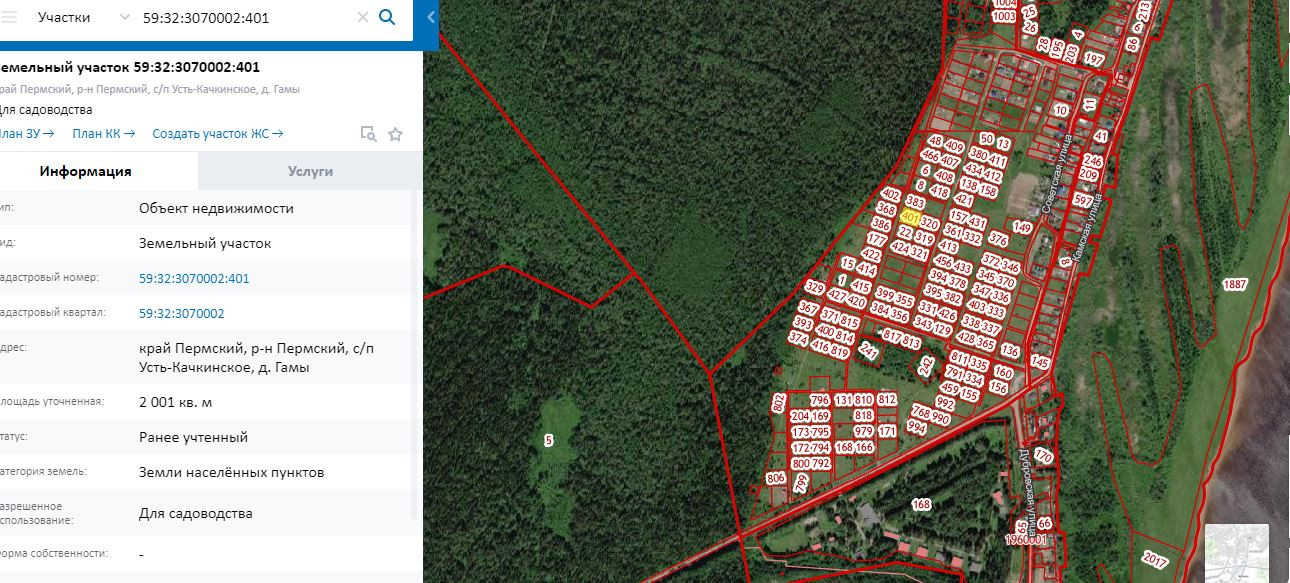
Task: Click the info panel vertical scrollbar
Action: pos(417,355)
